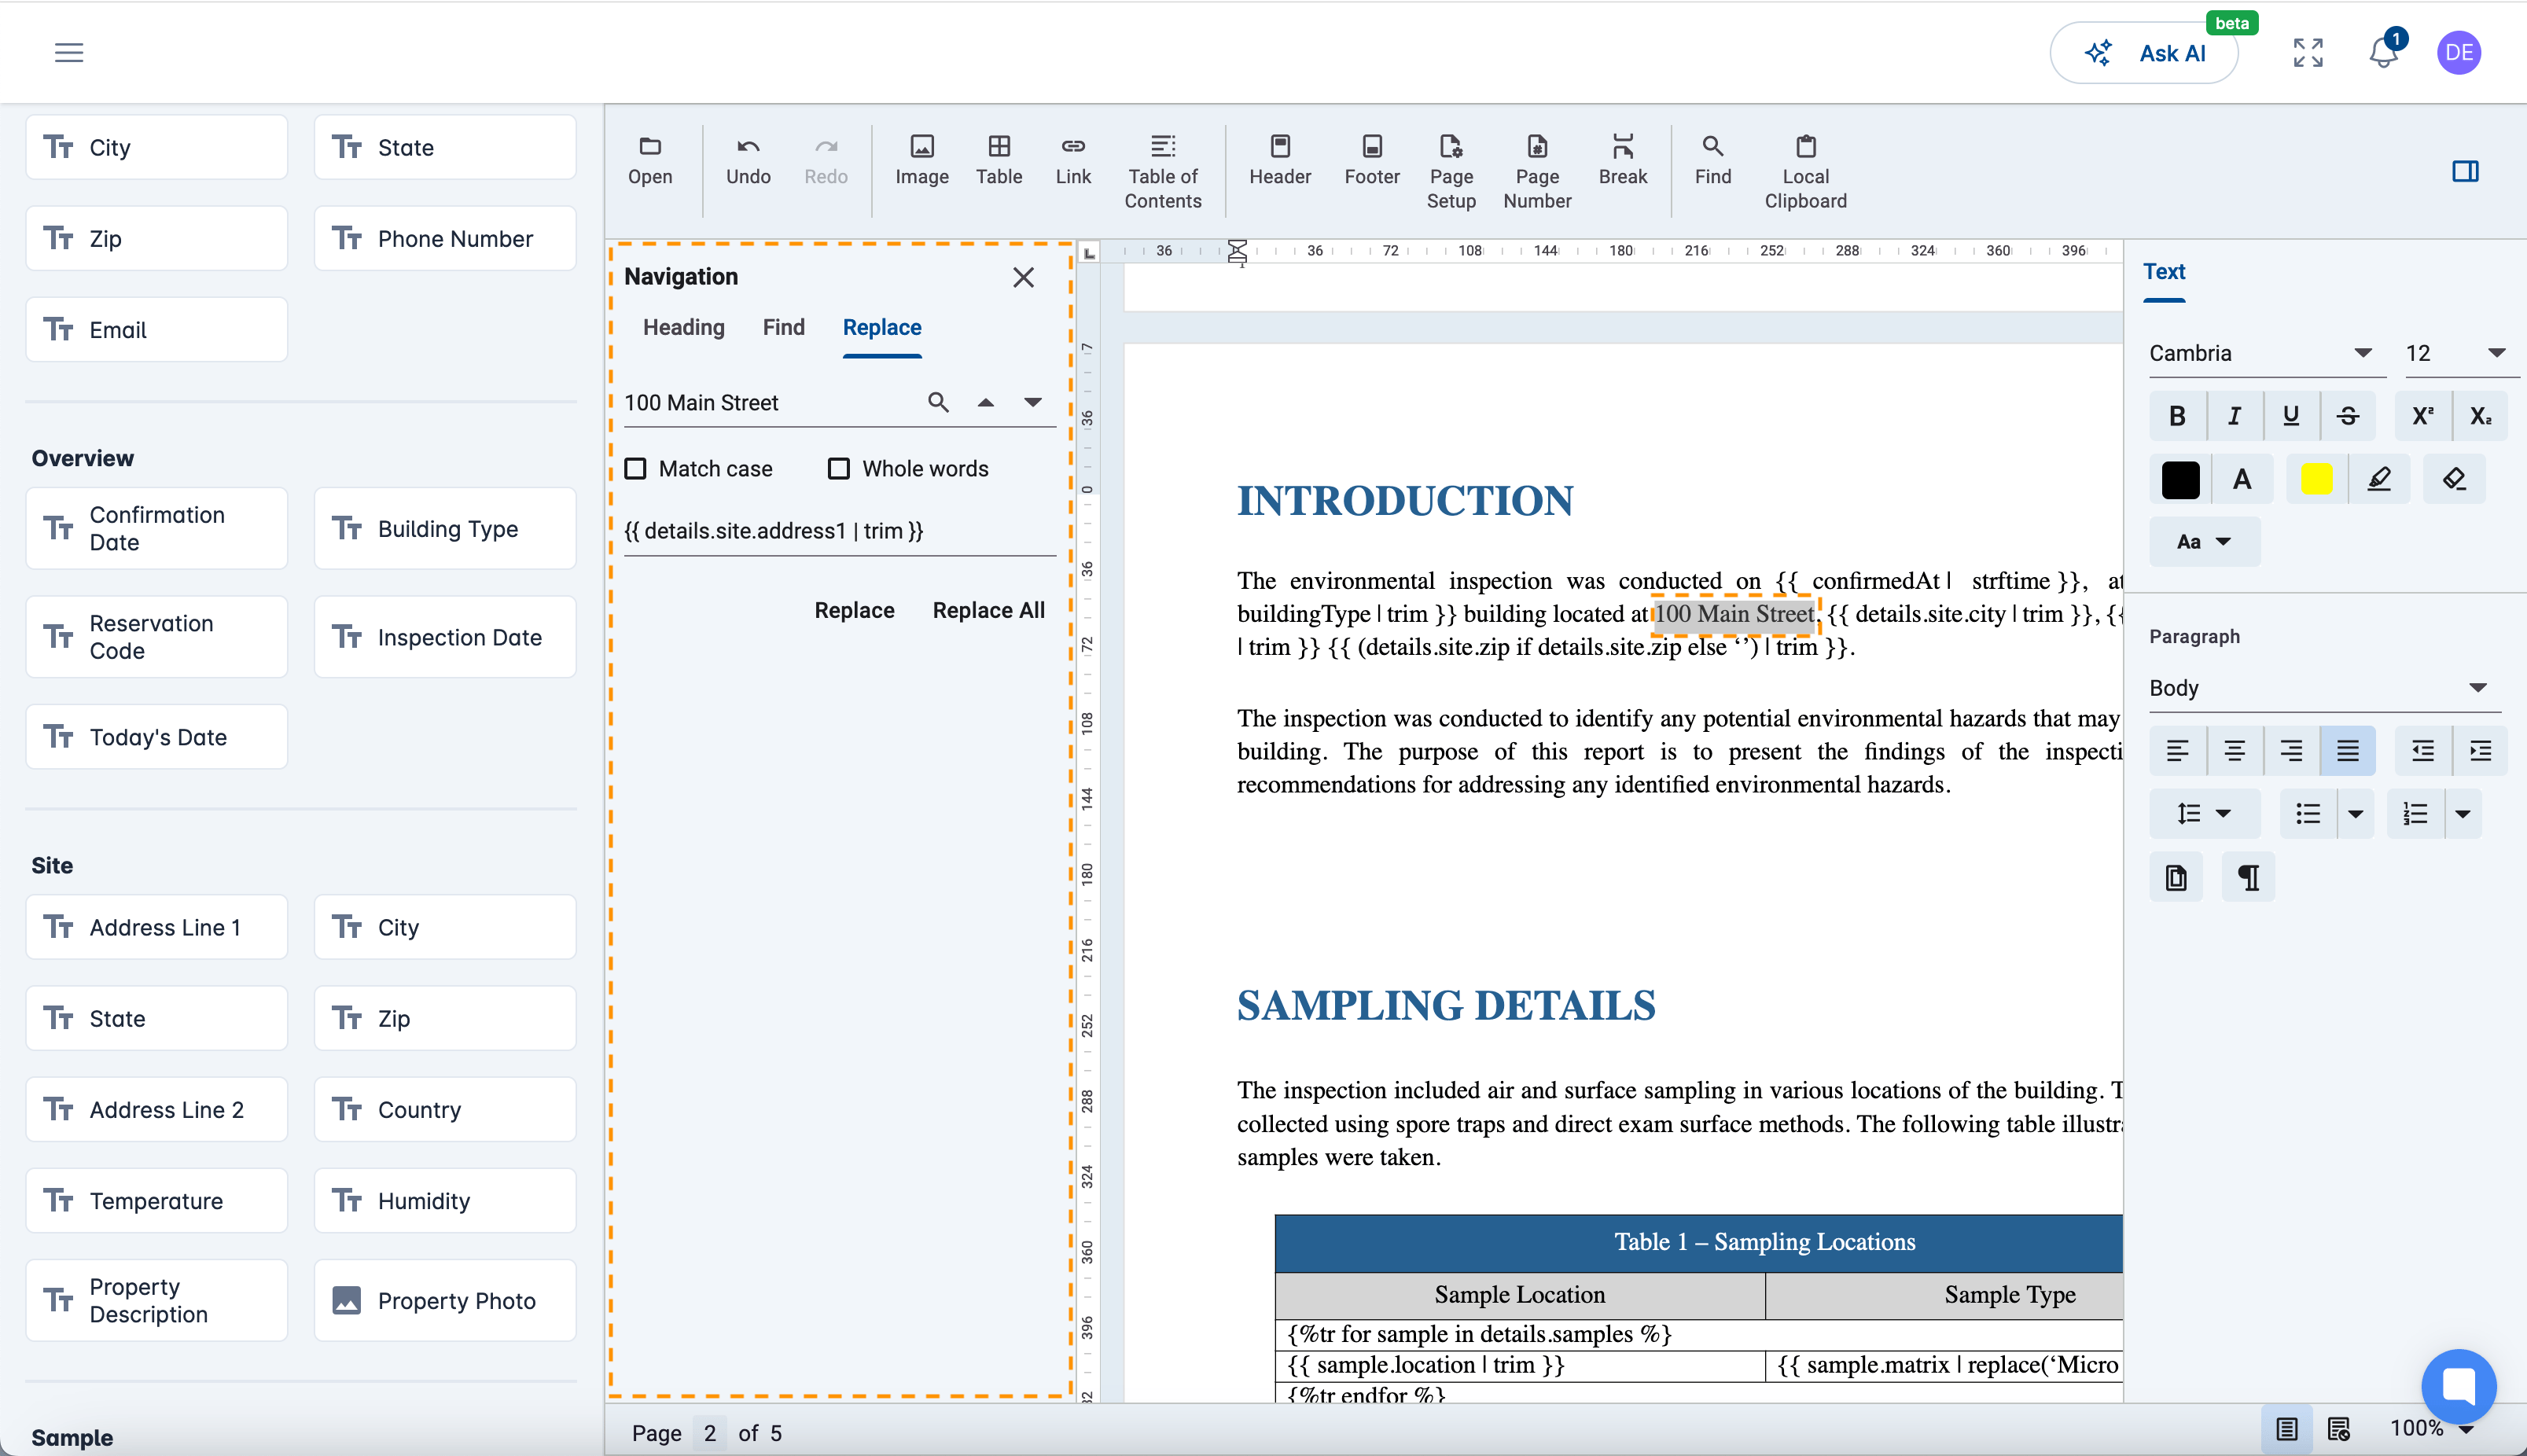Viewport: 2527px width, 1456px height.
Task: Go to next search match arrow
Action: (1033, 402)
